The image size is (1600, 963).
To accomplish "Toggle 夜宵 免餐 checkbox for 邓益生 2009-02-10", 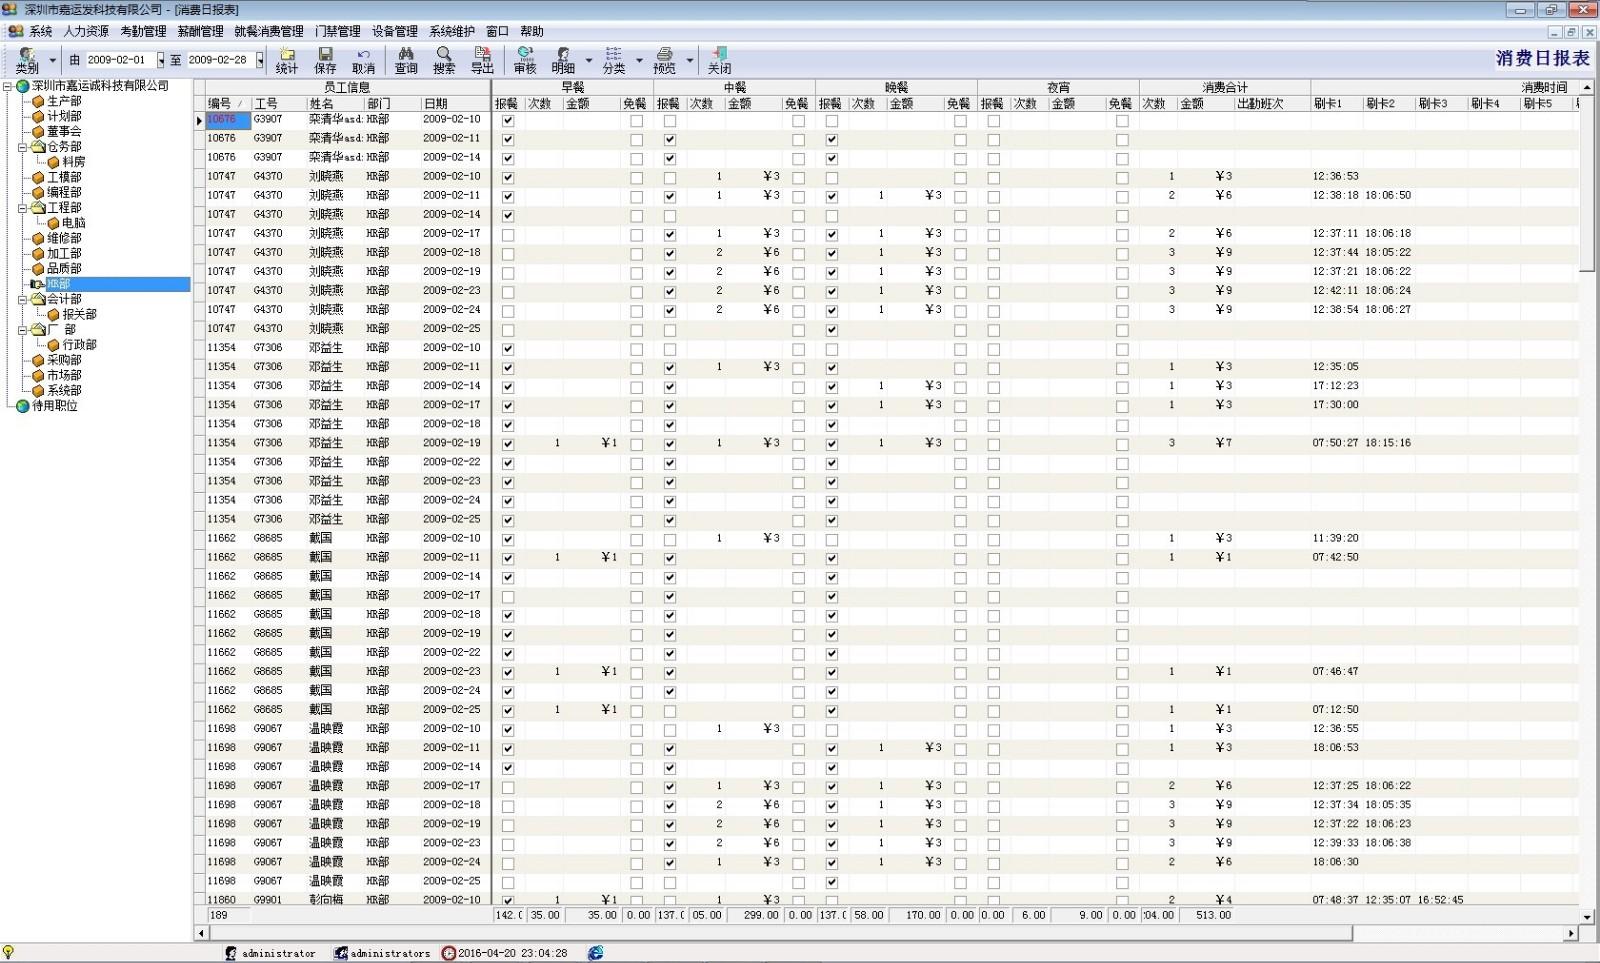I will tap(1122, 349).
